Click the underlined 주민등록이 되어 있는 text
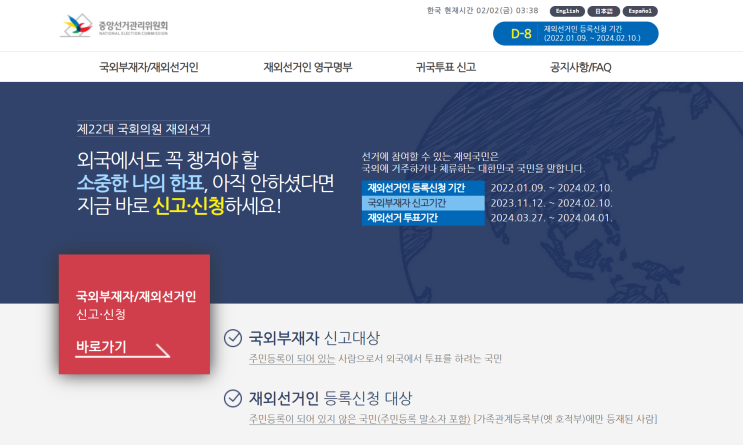Screen dimensions: 743x445 tap(292, 359)
